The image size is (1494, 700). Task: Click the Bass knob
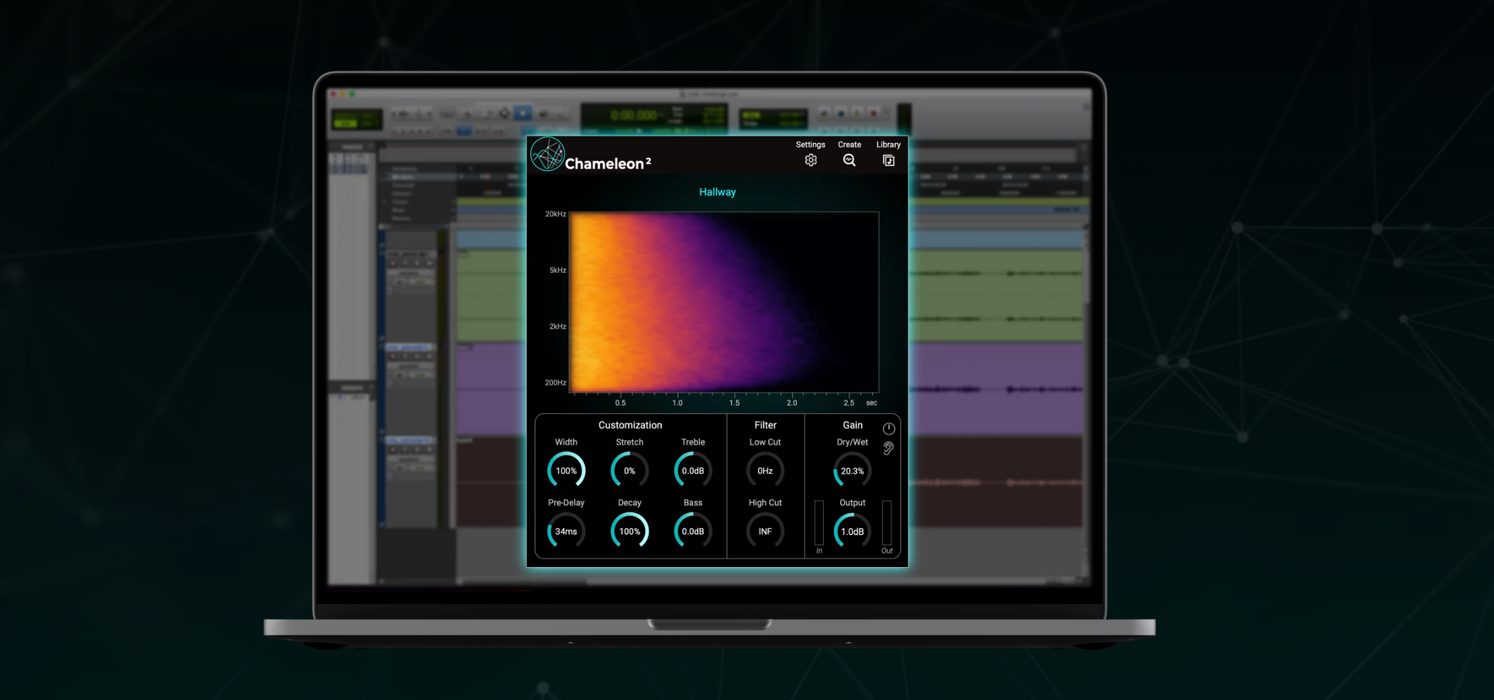click(693, 531)
